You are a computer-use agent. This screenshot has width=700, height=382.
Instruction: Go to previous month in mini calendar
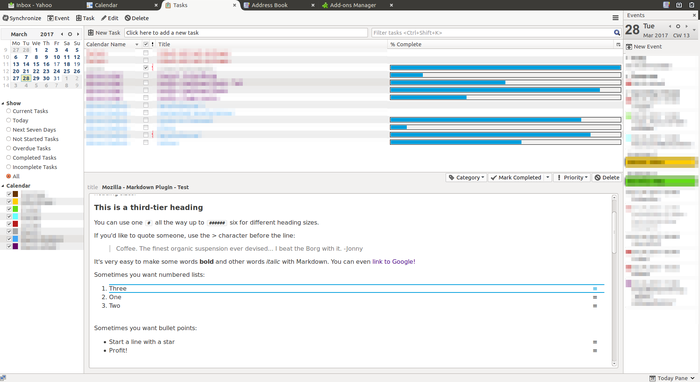pyautogui.click(x=62, y=34)
